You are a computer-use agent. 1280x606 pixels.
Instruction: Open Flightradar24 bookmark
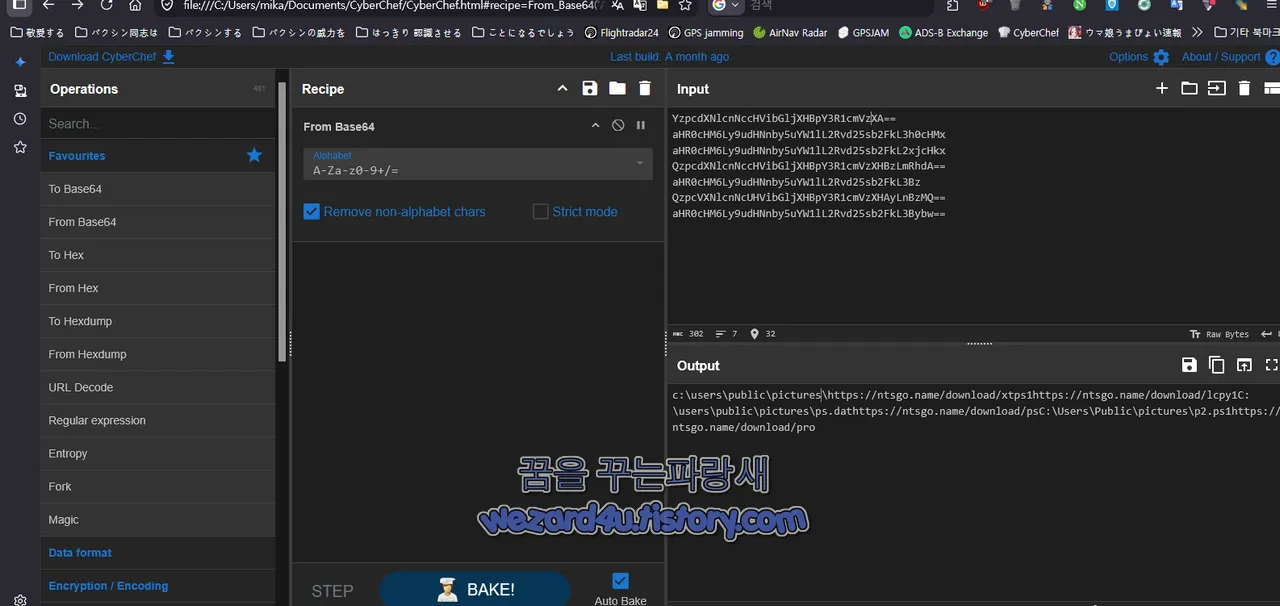tap(621, 33)
